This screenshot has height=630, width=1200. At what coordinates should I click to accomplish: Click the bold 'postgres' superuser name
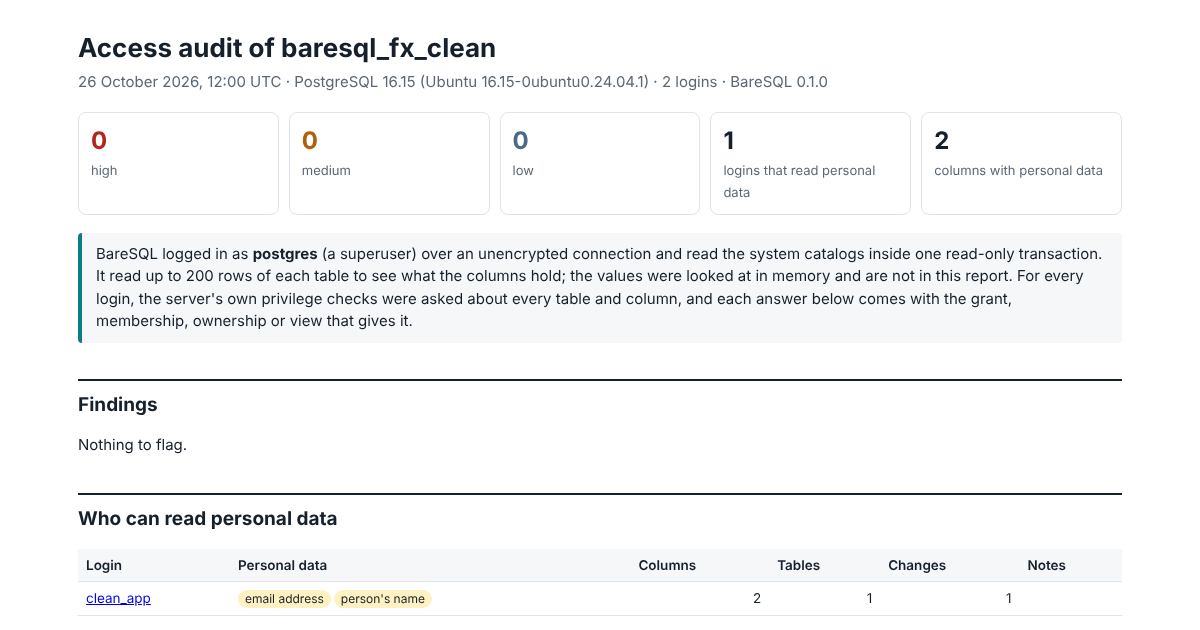(x=285, y=254)
